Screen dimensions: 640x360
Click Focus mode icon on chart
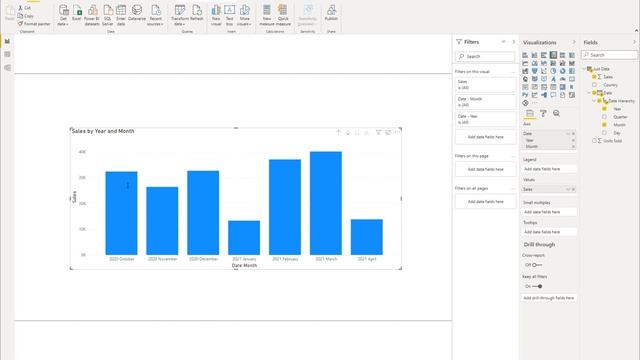coord(388,132)
